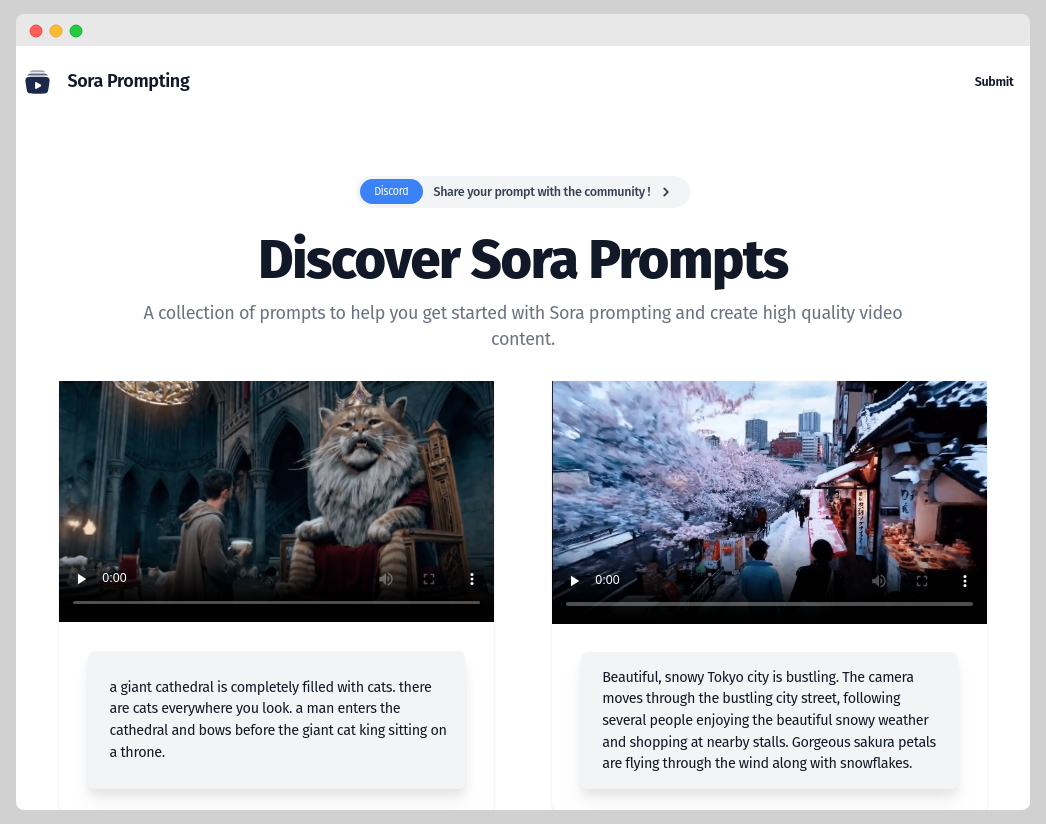Viewport: 1046px width, 824px height.
Task: Follow the share your prompt link
Action: (541, 191)
